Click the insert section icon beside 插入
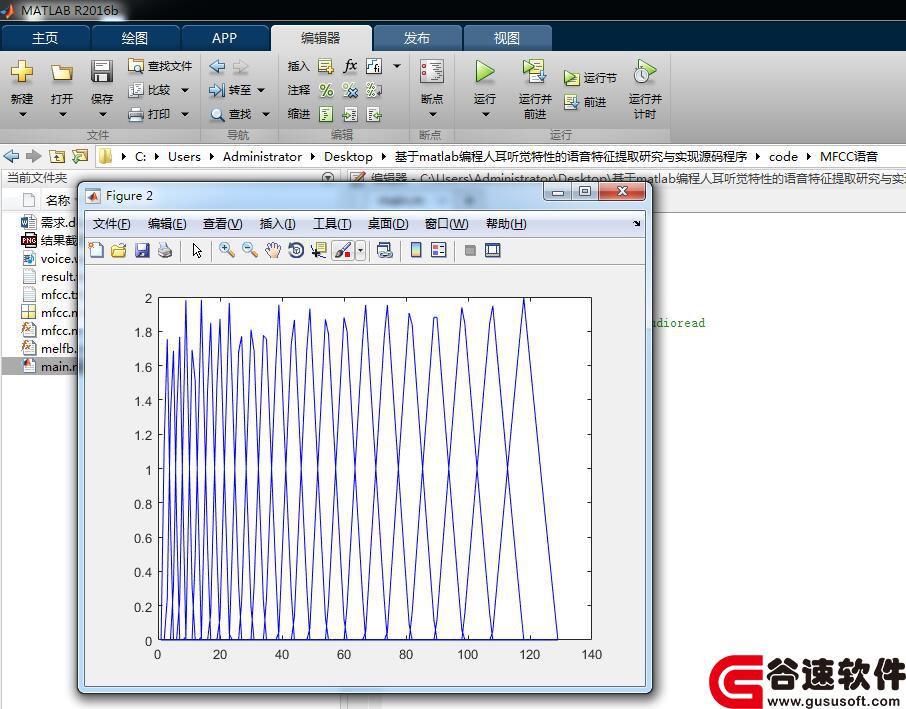The height and width of the screenshot is (709, 906). [325, 66]
